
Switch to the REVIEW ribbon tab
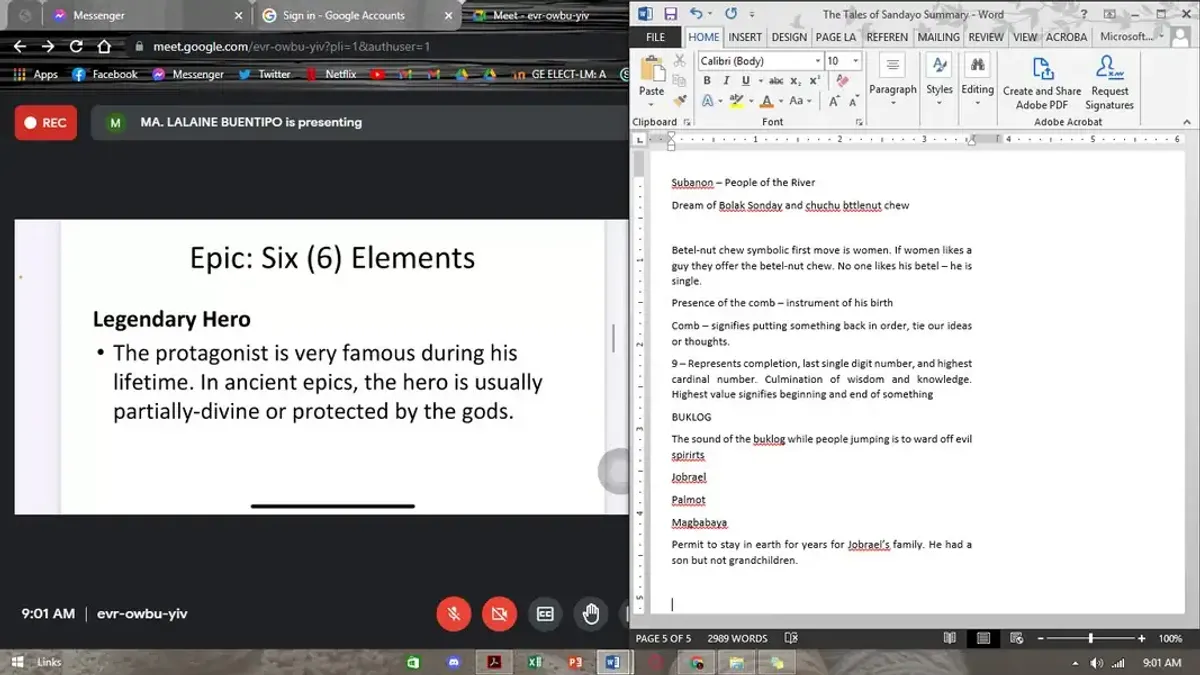[986, 37]
